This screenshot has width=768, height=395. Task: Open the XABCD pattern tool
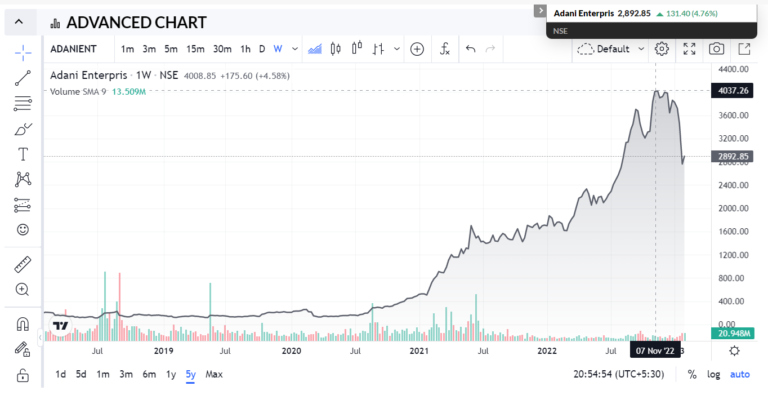23,179
